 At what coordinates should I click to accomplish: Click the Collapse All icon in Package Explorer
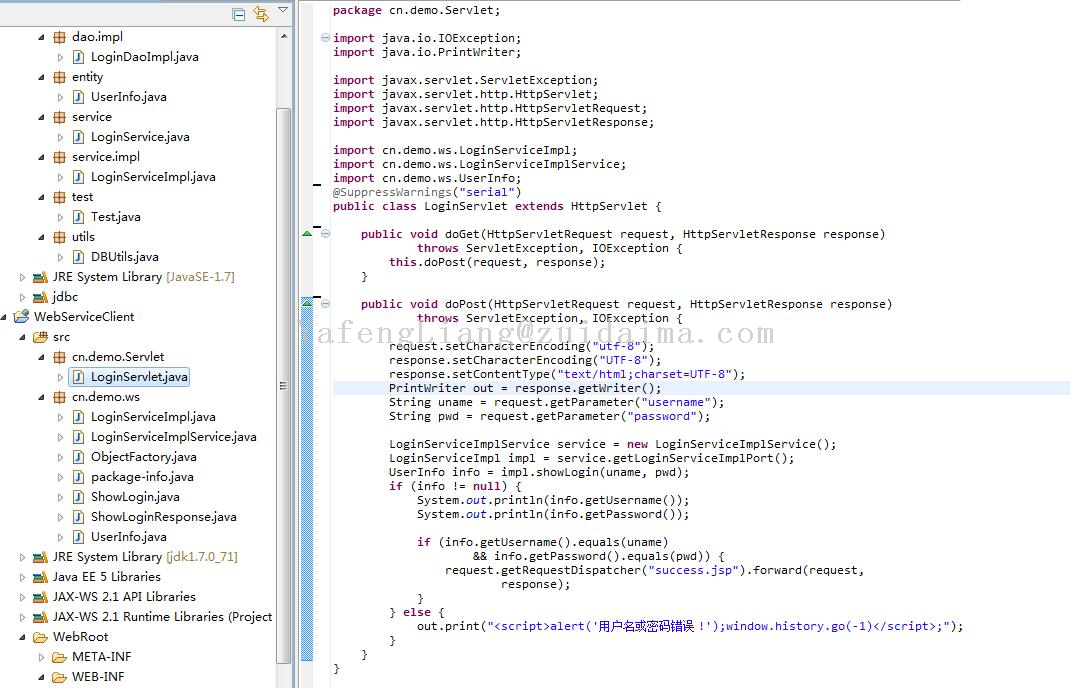[239, 14]
